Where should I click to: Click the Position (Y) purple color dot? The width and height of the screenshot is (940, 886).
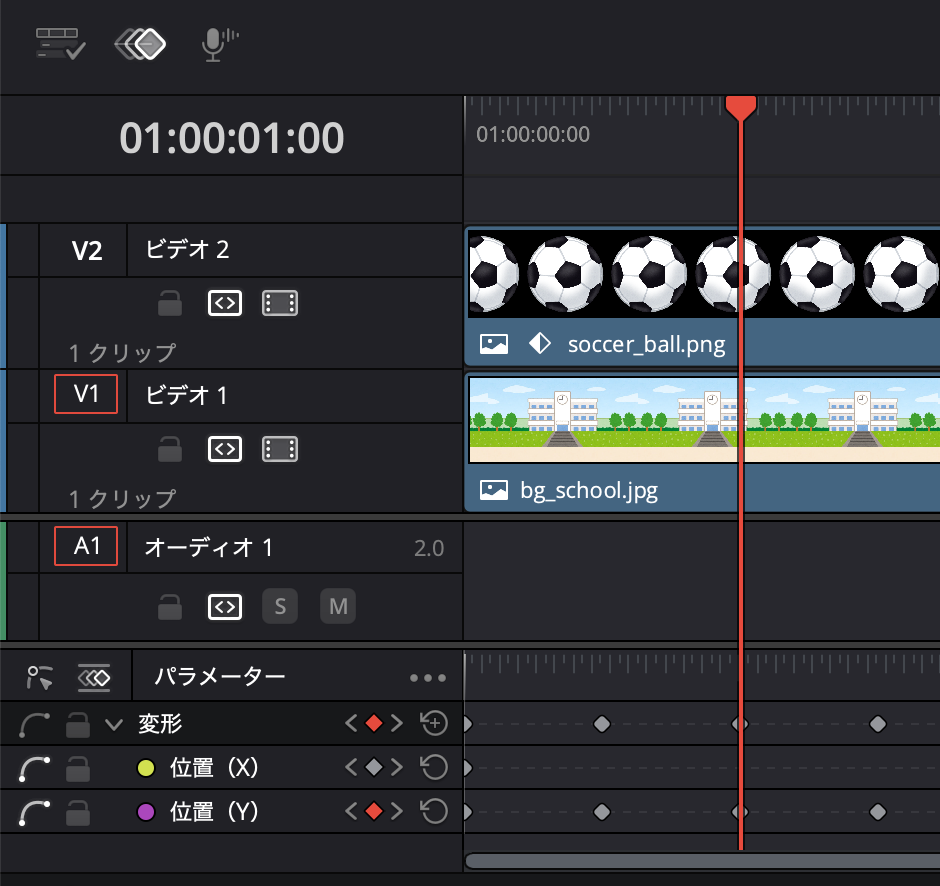tap(145, 812)
